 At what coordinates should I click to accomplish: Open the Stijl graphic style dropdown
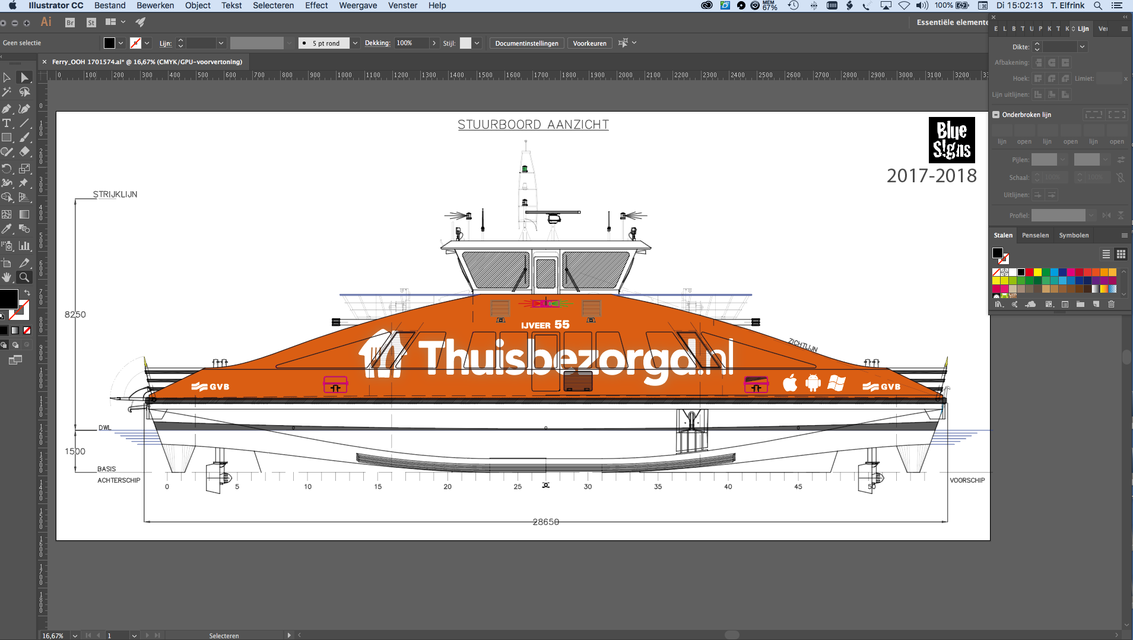point(477,43)
